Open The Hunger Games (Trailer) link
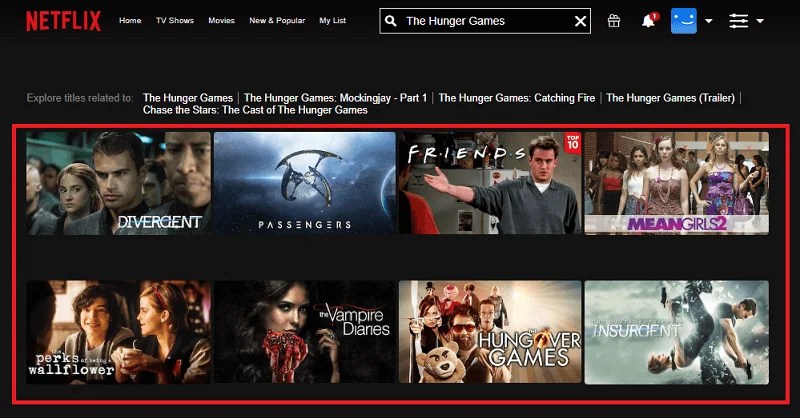 click(670, 98)
